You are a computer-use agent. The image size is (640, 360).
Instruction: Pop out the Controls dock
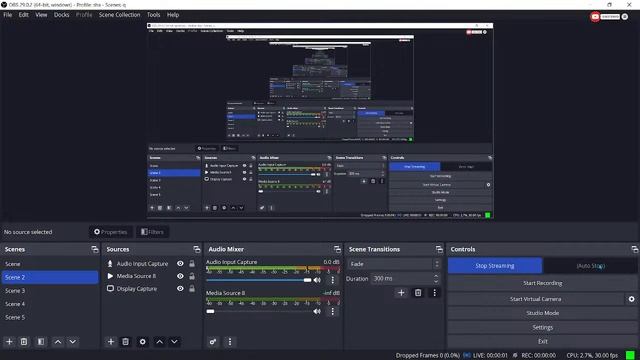[635, 249]
